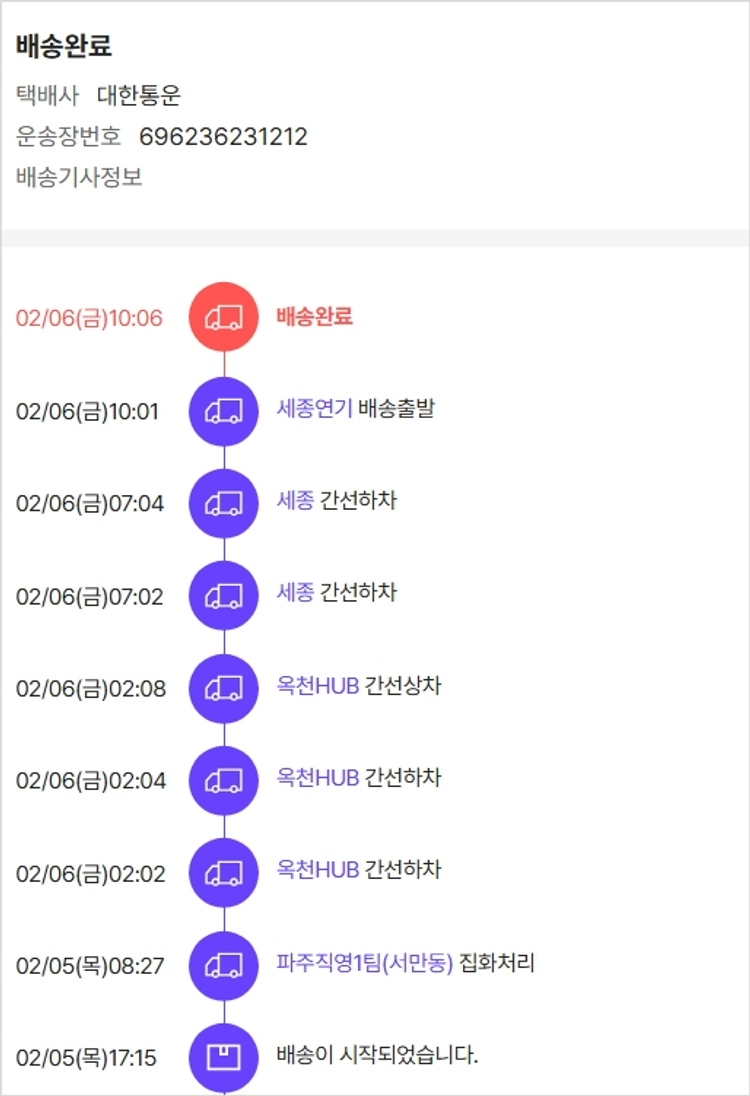Click the 배송기사정보 label
Viewport: 750px width, 1096px height.
point(79,178)
